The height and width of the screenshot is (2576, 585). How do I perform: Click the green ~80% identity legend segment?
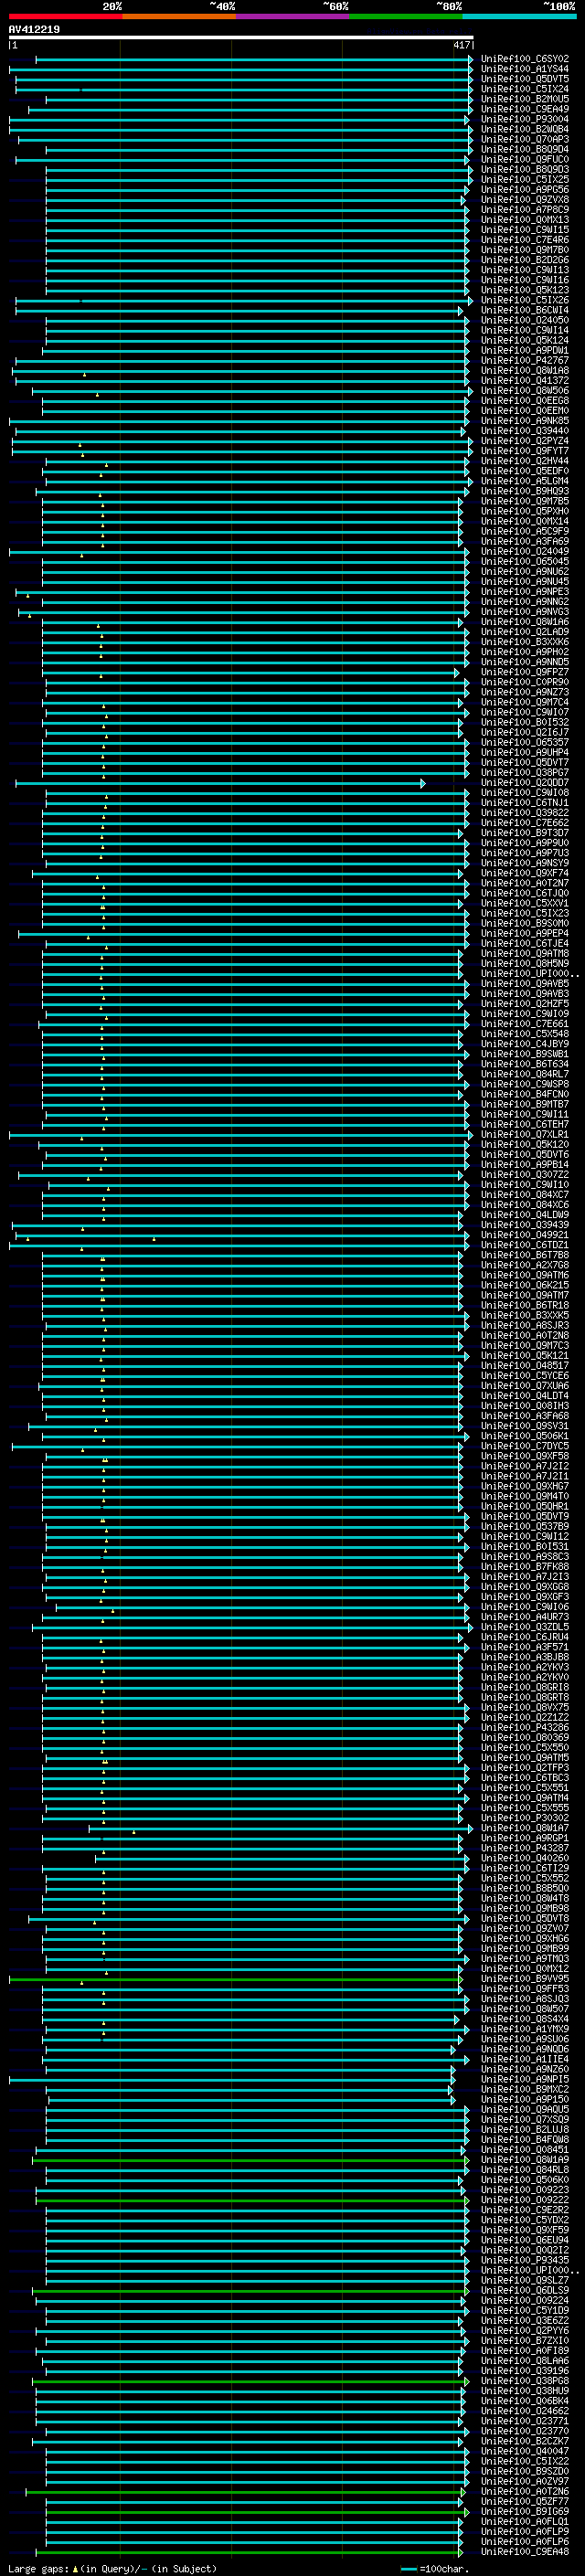406,16
